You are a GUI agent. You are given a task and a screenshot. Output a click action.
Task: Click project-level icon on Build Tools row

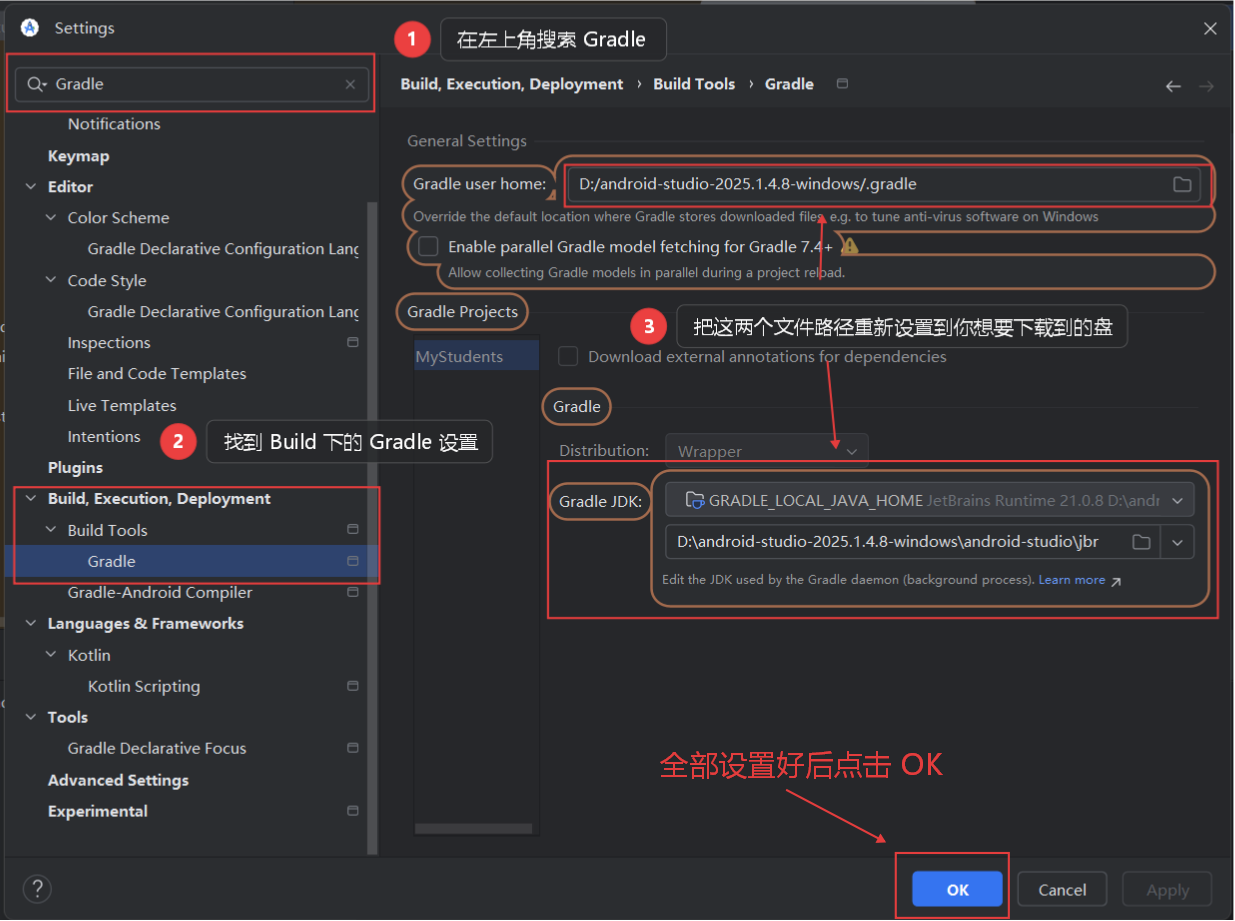pos(352,529)
